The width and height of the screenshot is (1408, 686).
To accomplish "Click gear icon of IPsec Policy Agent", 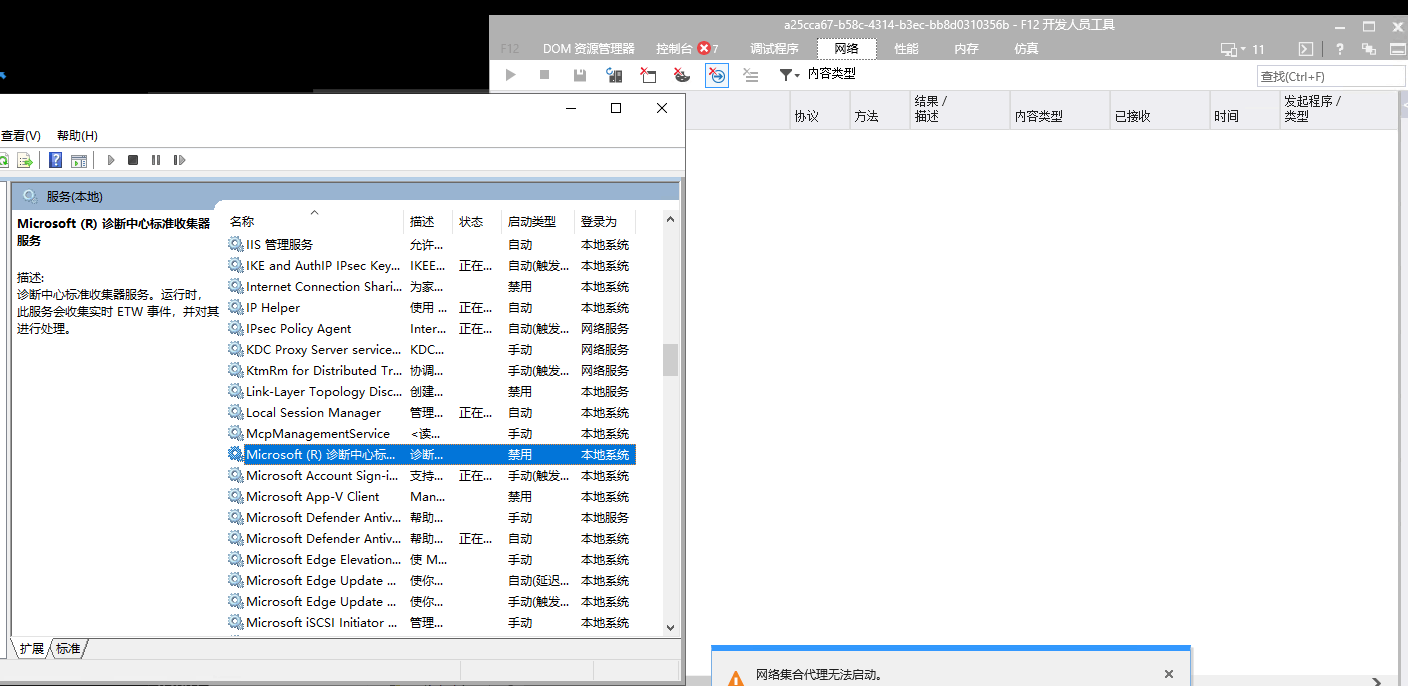I will 236,328.
